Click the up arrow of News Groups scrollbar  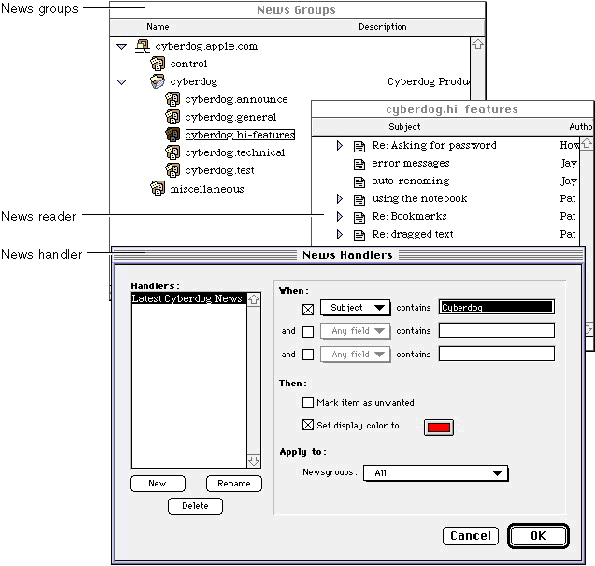(478, 44)
